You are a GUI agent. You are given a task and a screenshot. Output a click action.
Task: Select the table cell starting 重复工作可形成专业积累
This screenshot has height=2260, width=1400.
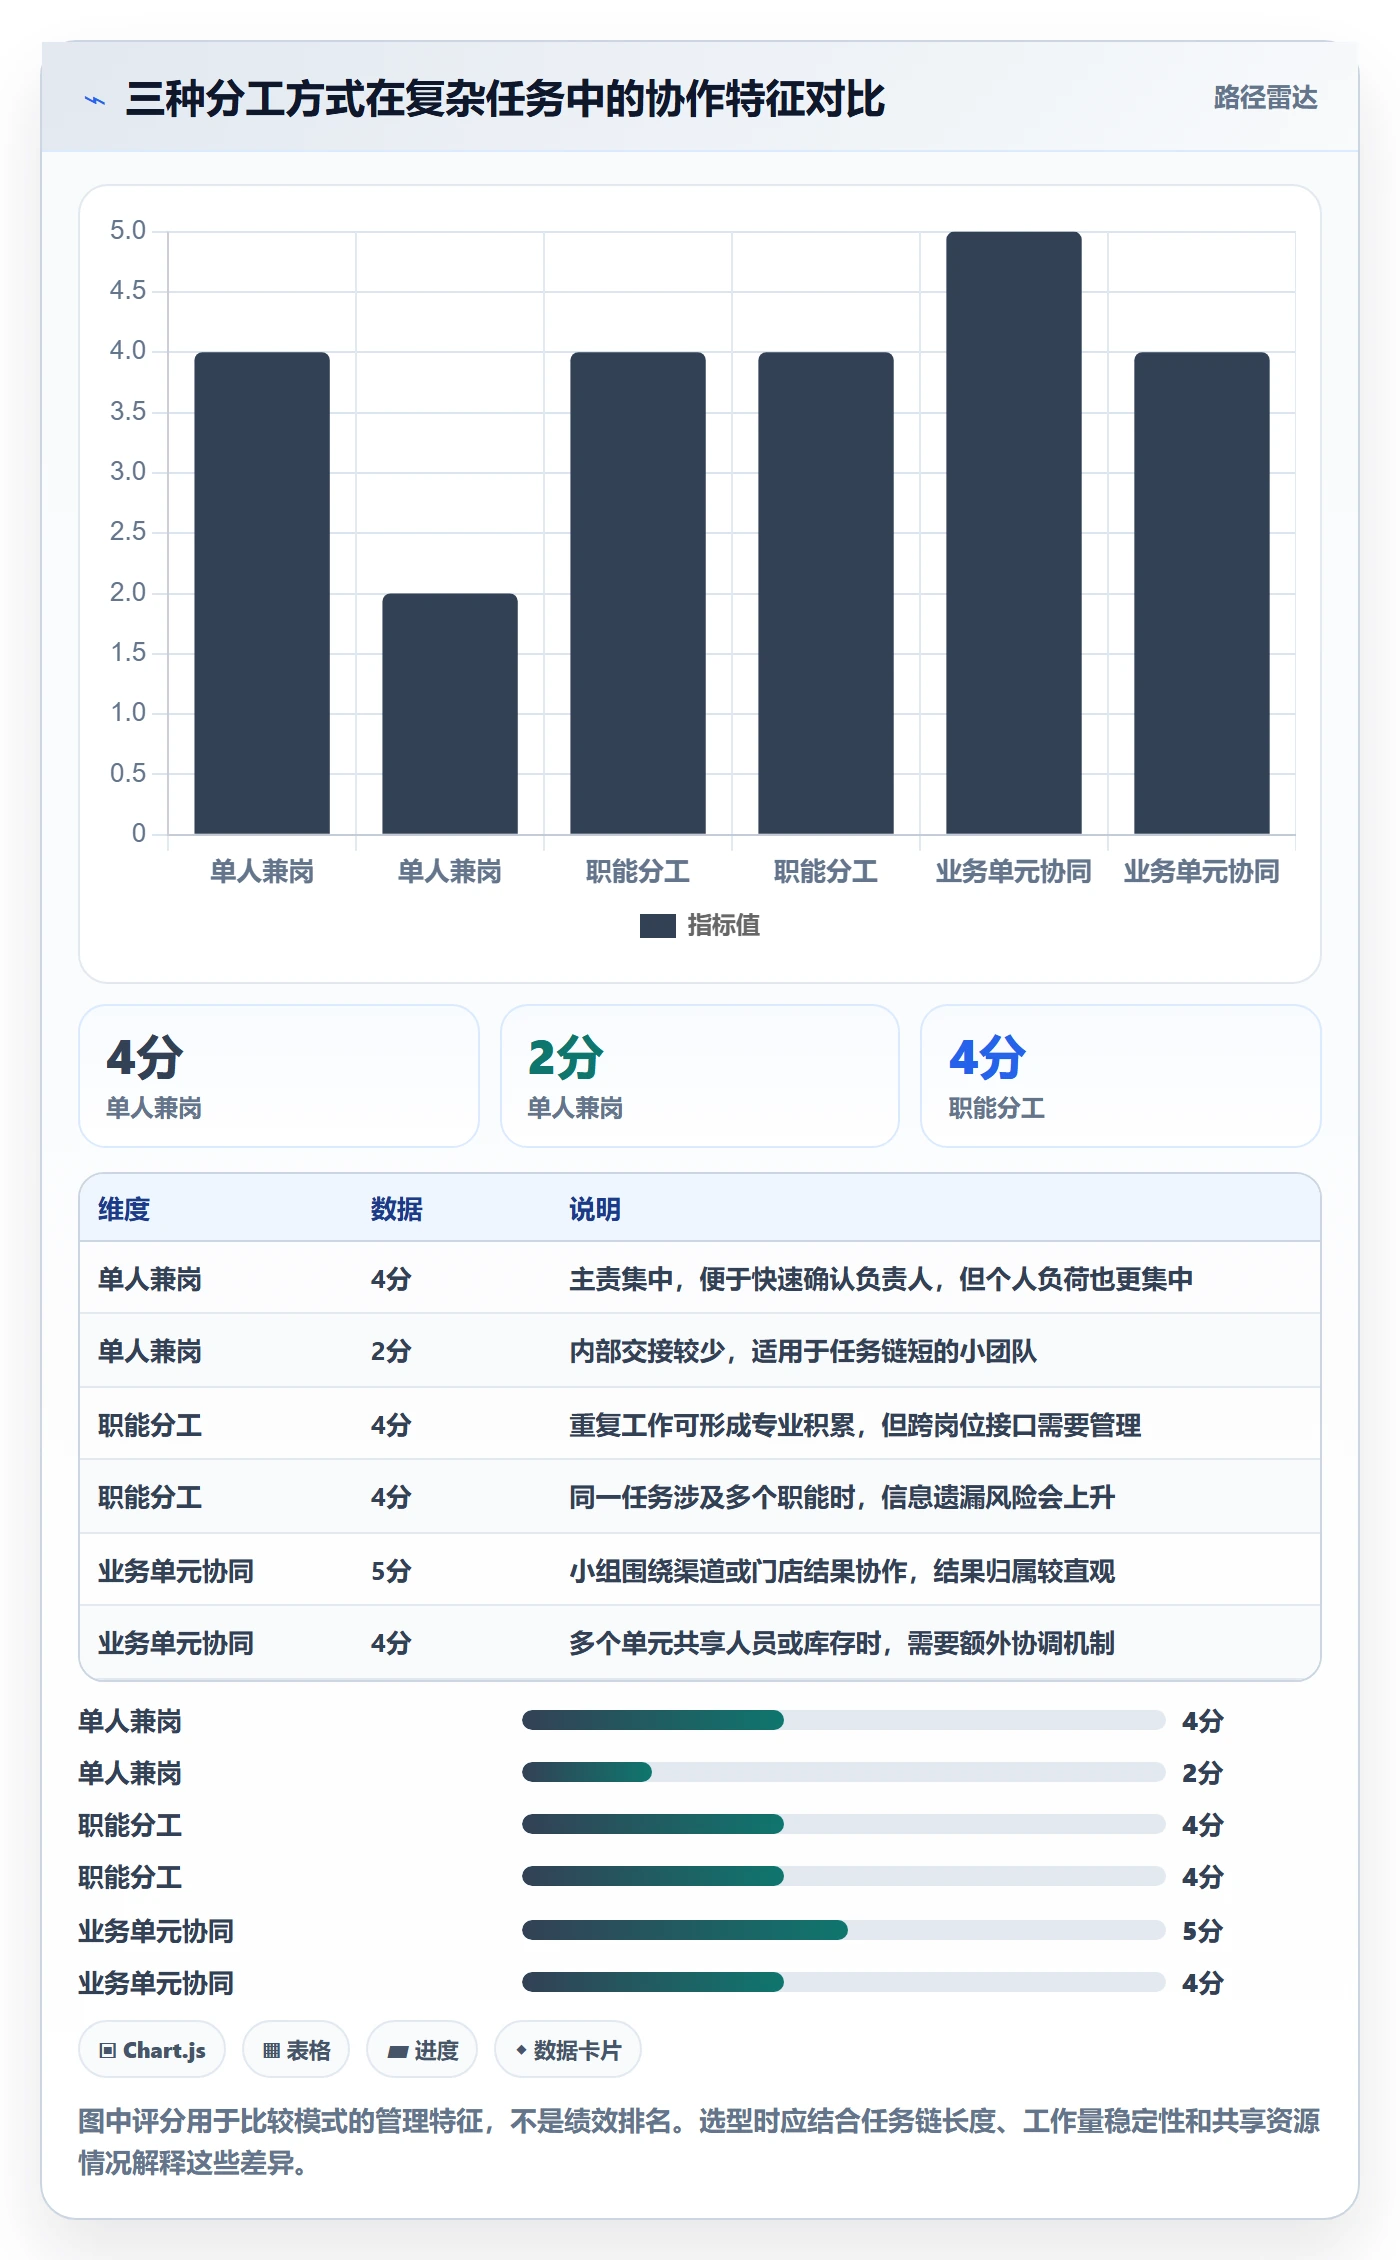pyautogui.click(x=855, y=1425)
